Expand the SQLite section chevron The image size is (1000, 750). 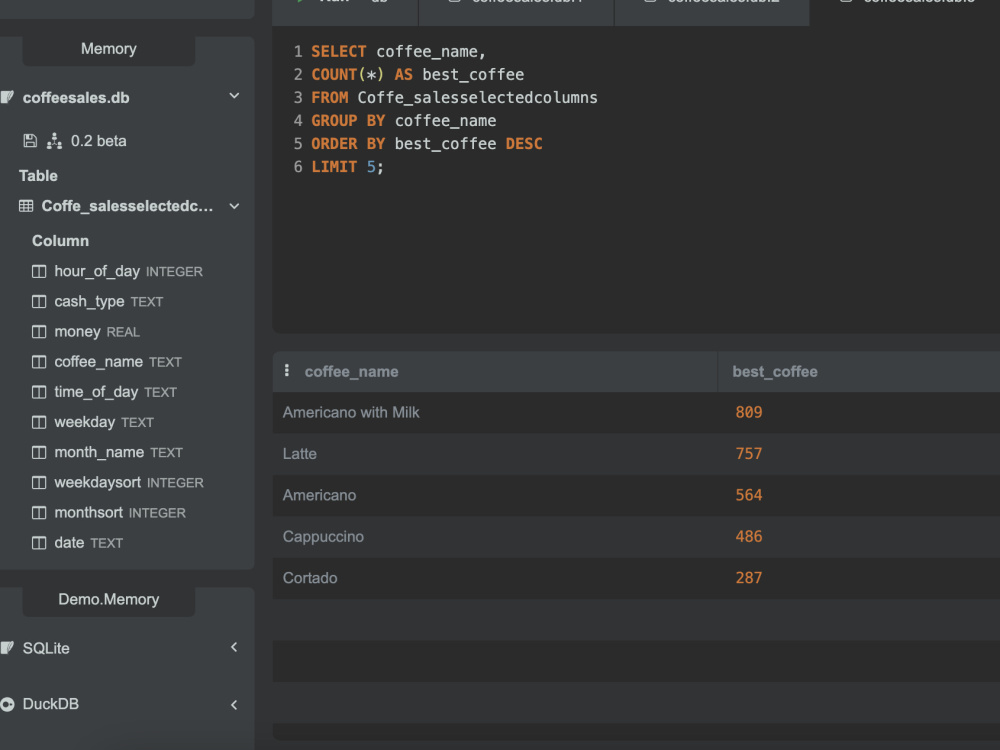(234, 647)
